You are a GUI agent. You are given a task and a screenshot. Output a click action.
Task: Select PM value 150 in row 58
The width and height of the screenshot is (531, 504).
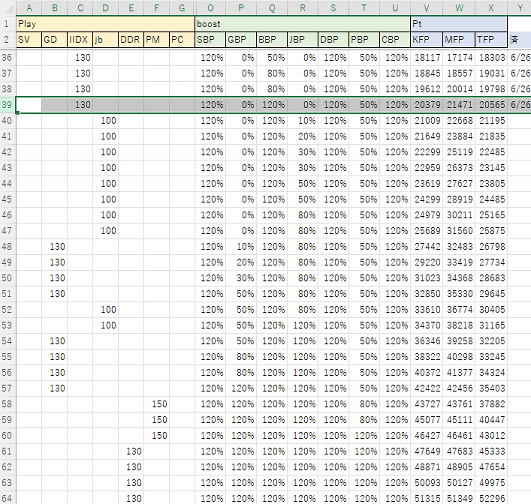click(156, 404)
